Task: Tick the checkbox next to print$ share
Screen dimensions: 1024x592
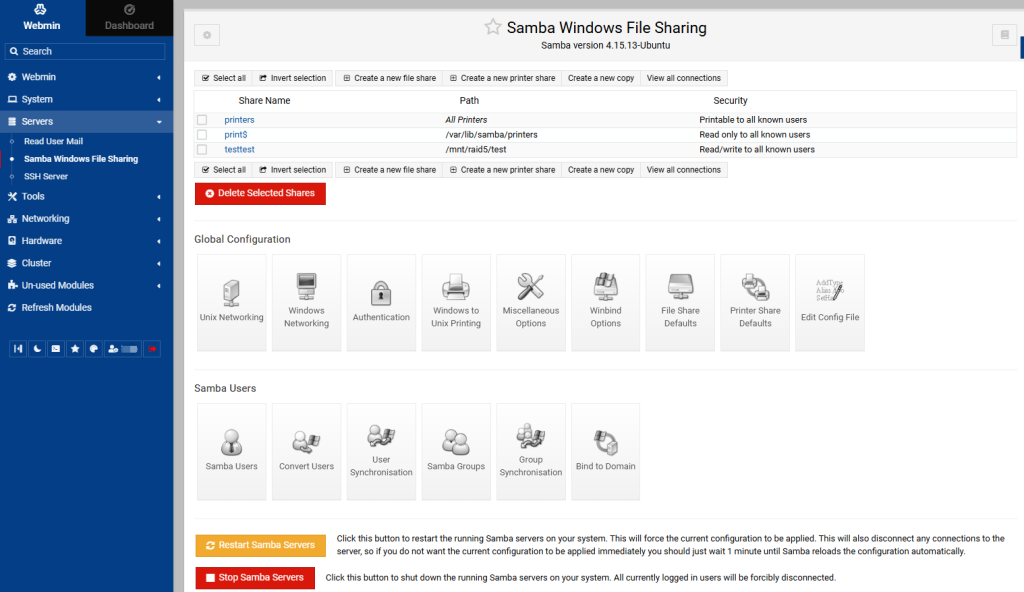Action: tap(202, 135)
